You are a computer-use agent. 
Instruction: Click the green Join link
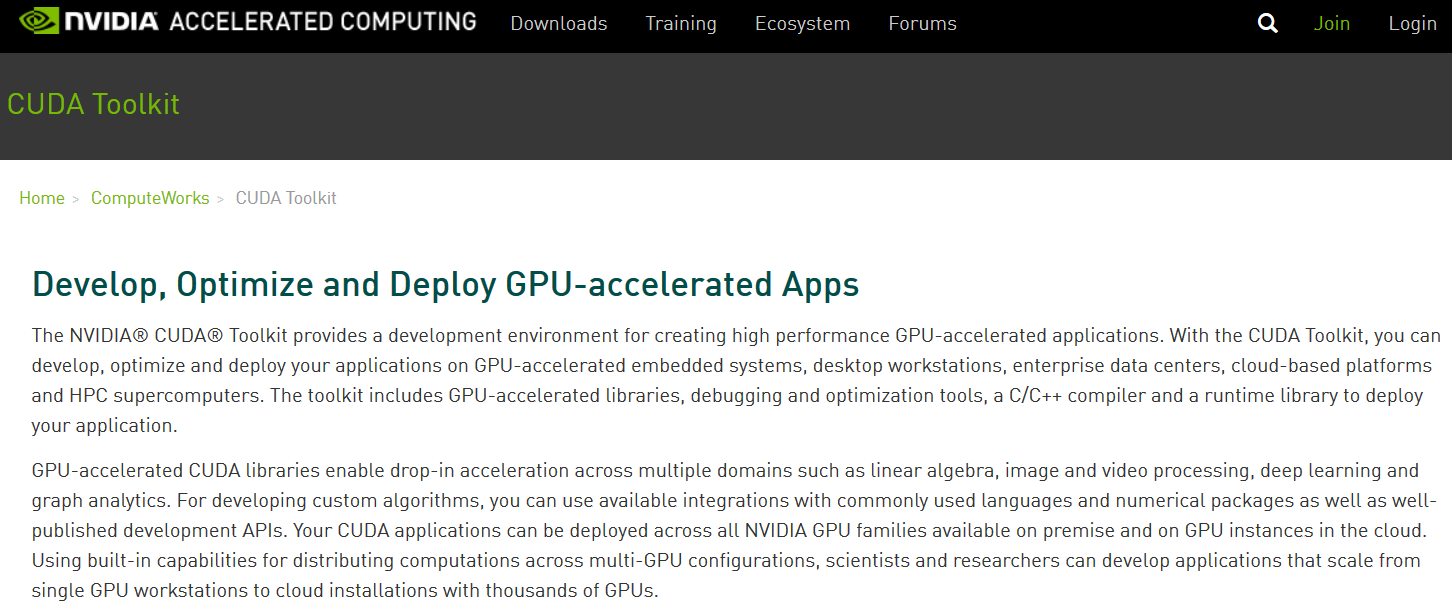coord(1331,24)
